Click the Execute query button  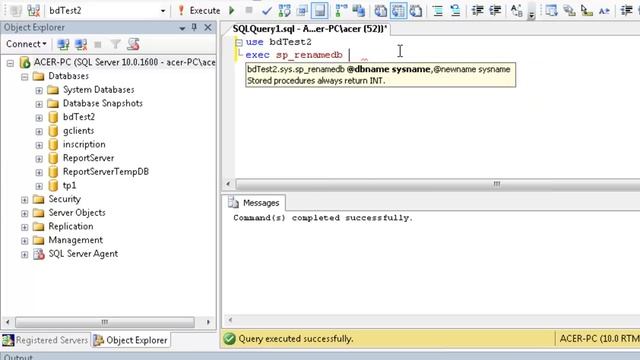click(199, 10)
